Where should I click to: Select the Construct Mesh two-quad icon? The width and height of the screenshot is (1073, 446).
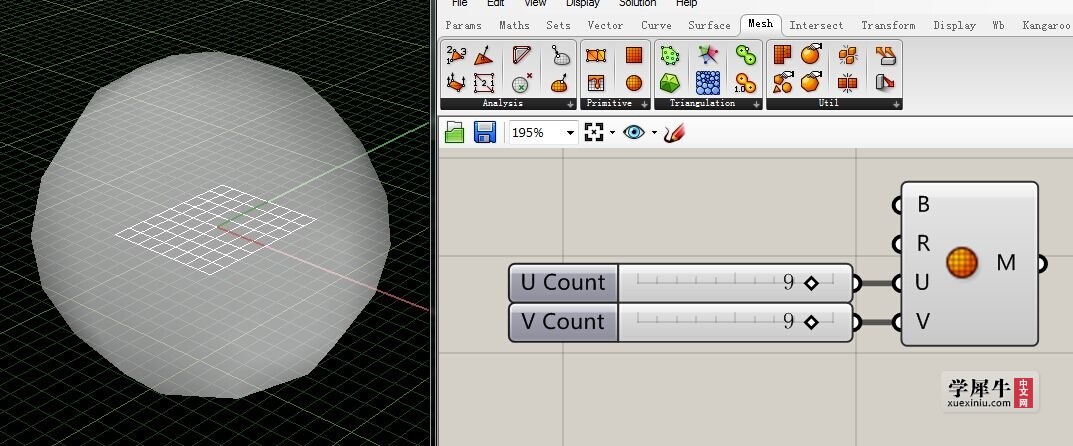click(x=596, y=55)
